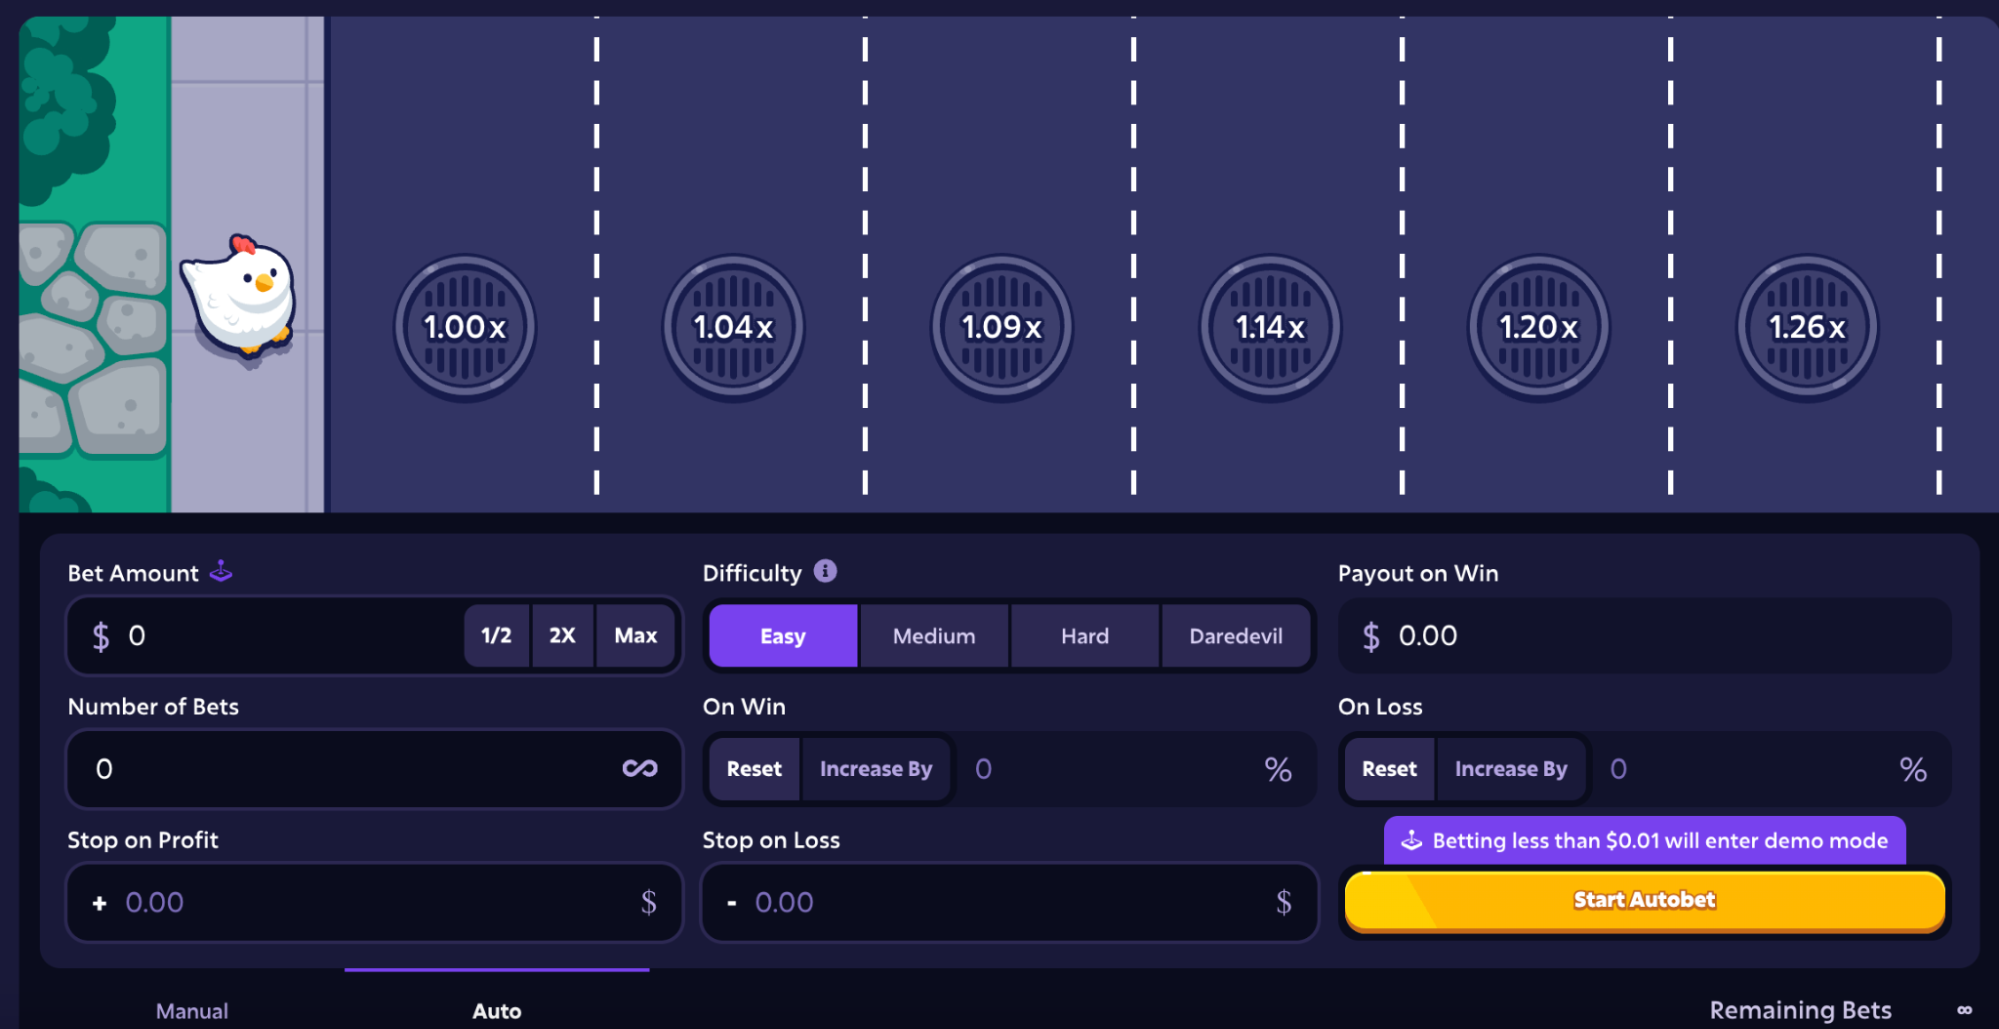Switch to the Auto tab
The image size is (1999, 1029).
497,1010
